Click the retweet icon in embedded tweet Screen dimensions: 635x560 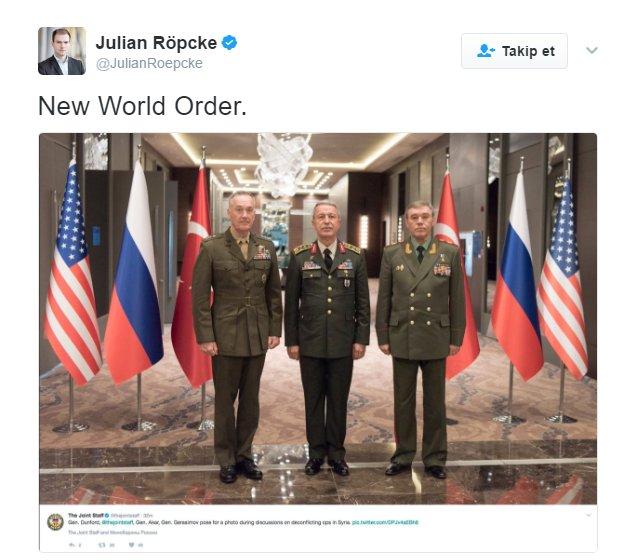coord(102,545)
